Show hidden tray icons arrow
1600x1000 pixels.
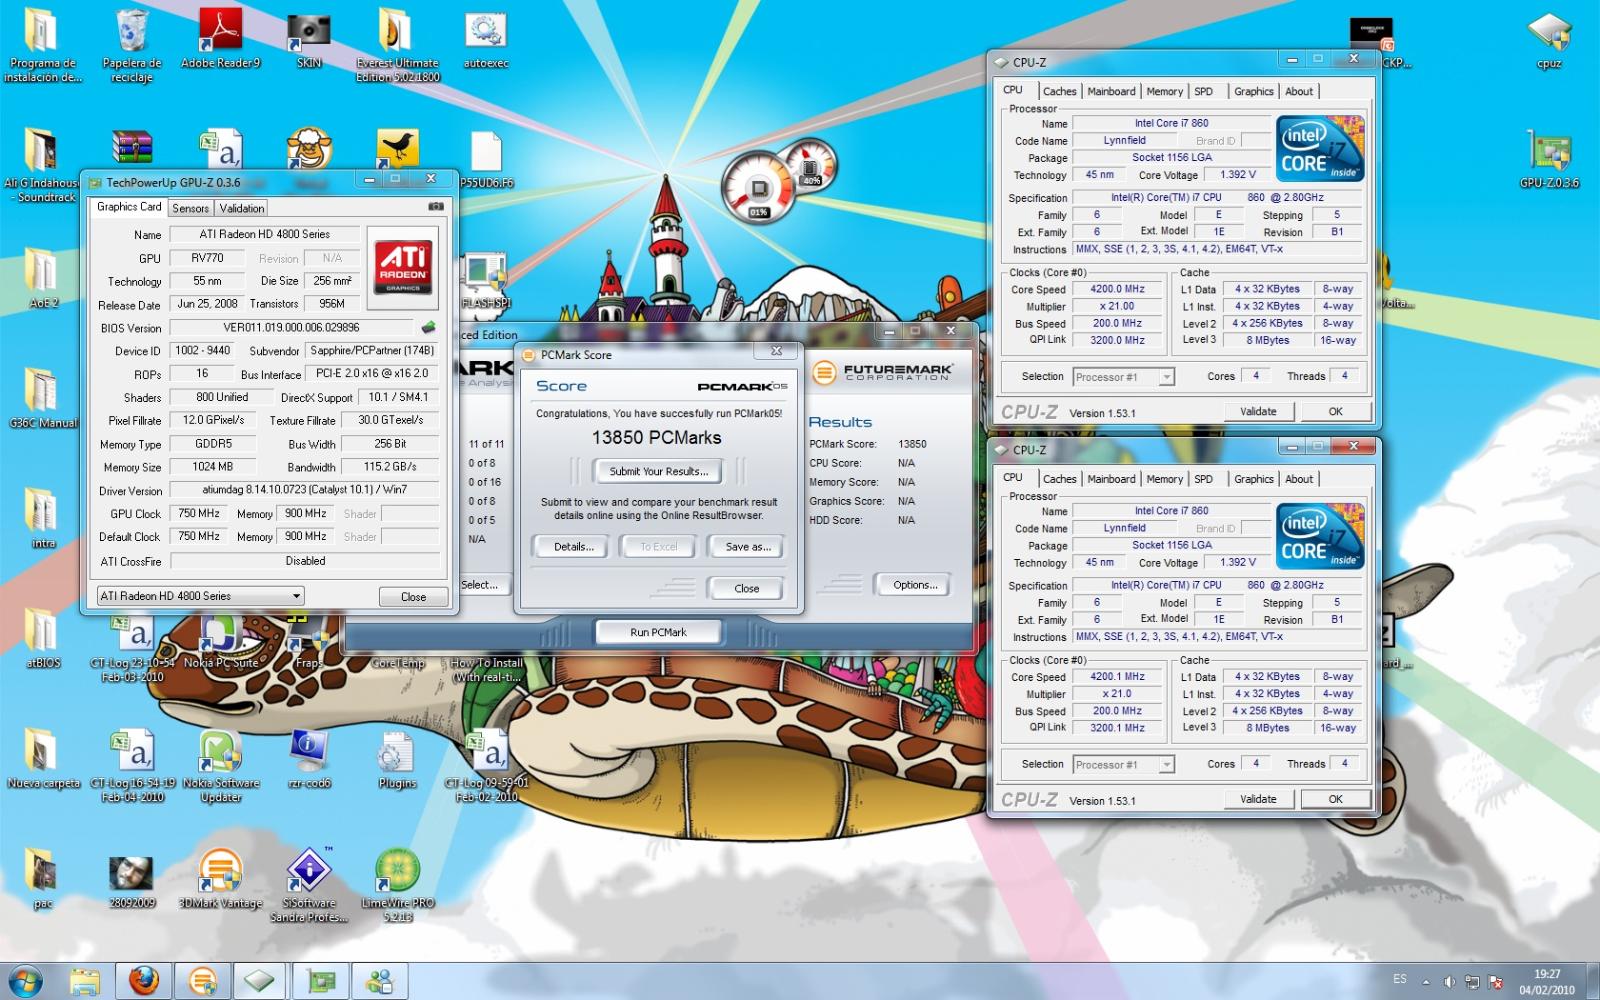[1425, 981]
